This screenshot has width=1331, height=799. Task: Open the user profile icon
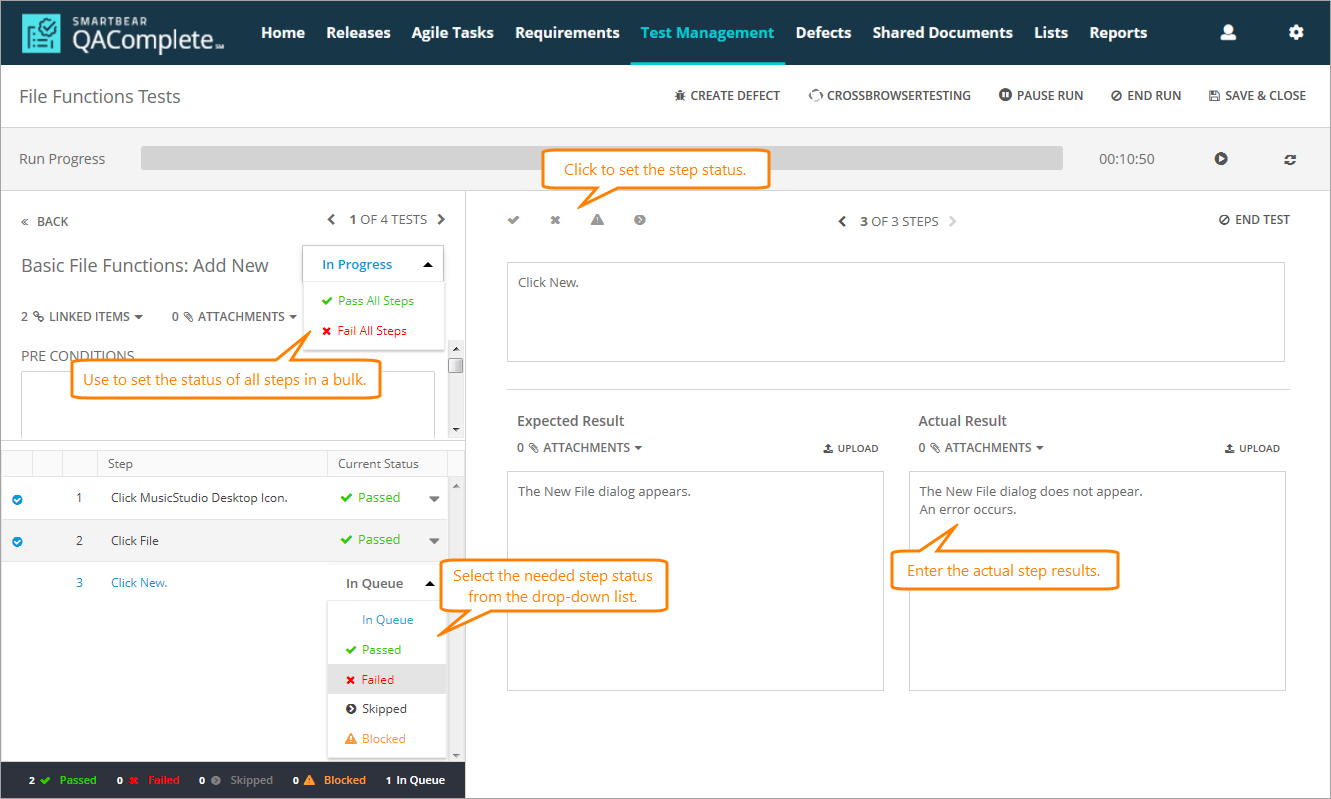point(1228,33)
